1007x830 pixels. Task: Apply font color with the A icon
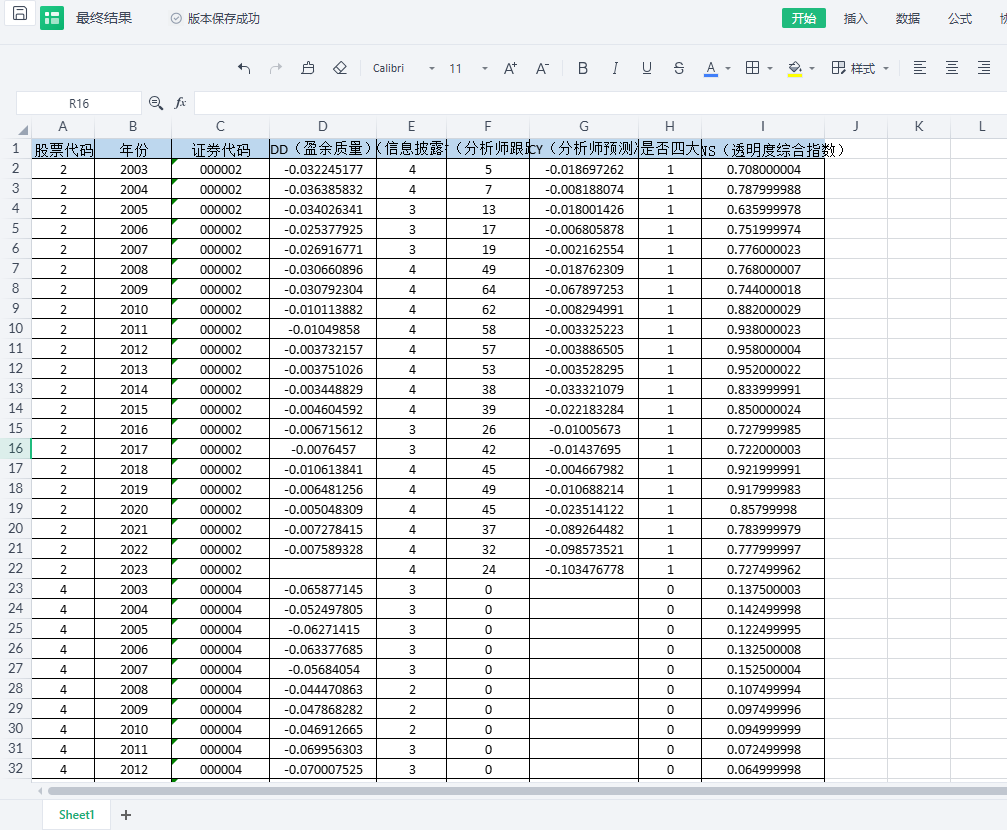710,68
